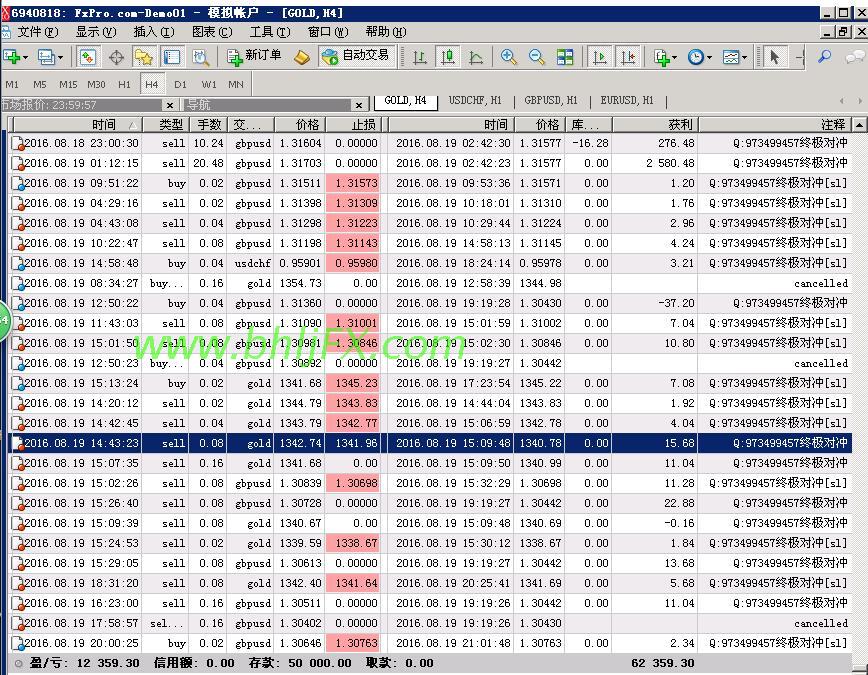Sort by the 注释 column header
868x675 pixels.
[x=775, y=125]
